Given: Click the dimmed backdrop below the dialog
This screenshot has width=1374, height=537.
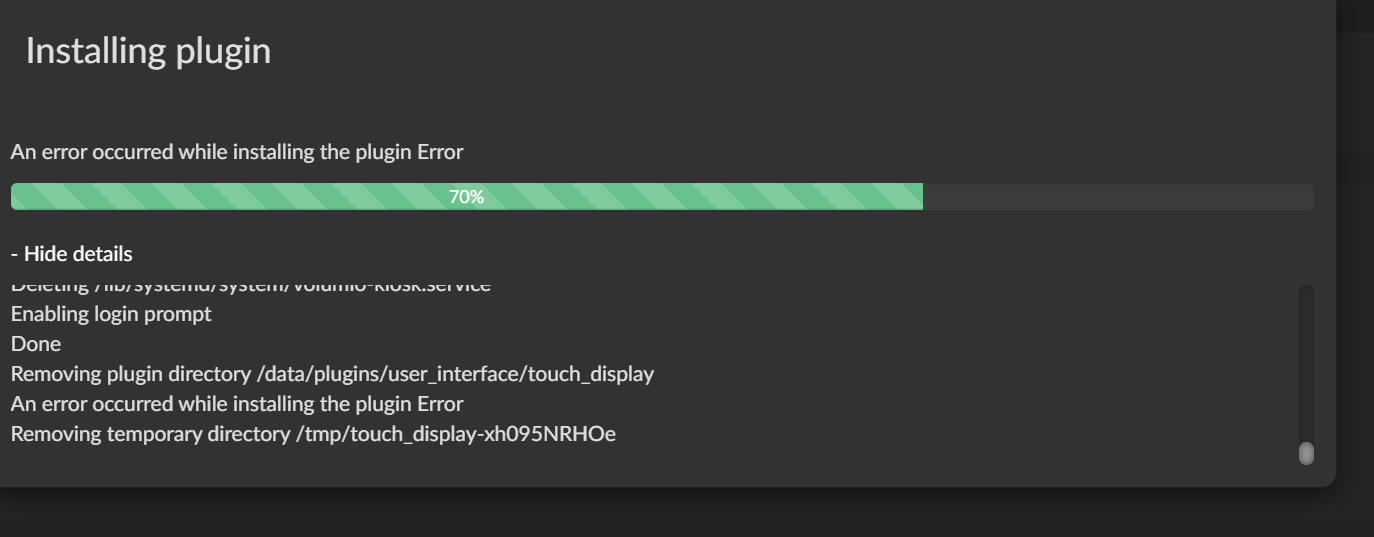Looking at the screenshot, I should pyautogui.click(x=687, y=513).
